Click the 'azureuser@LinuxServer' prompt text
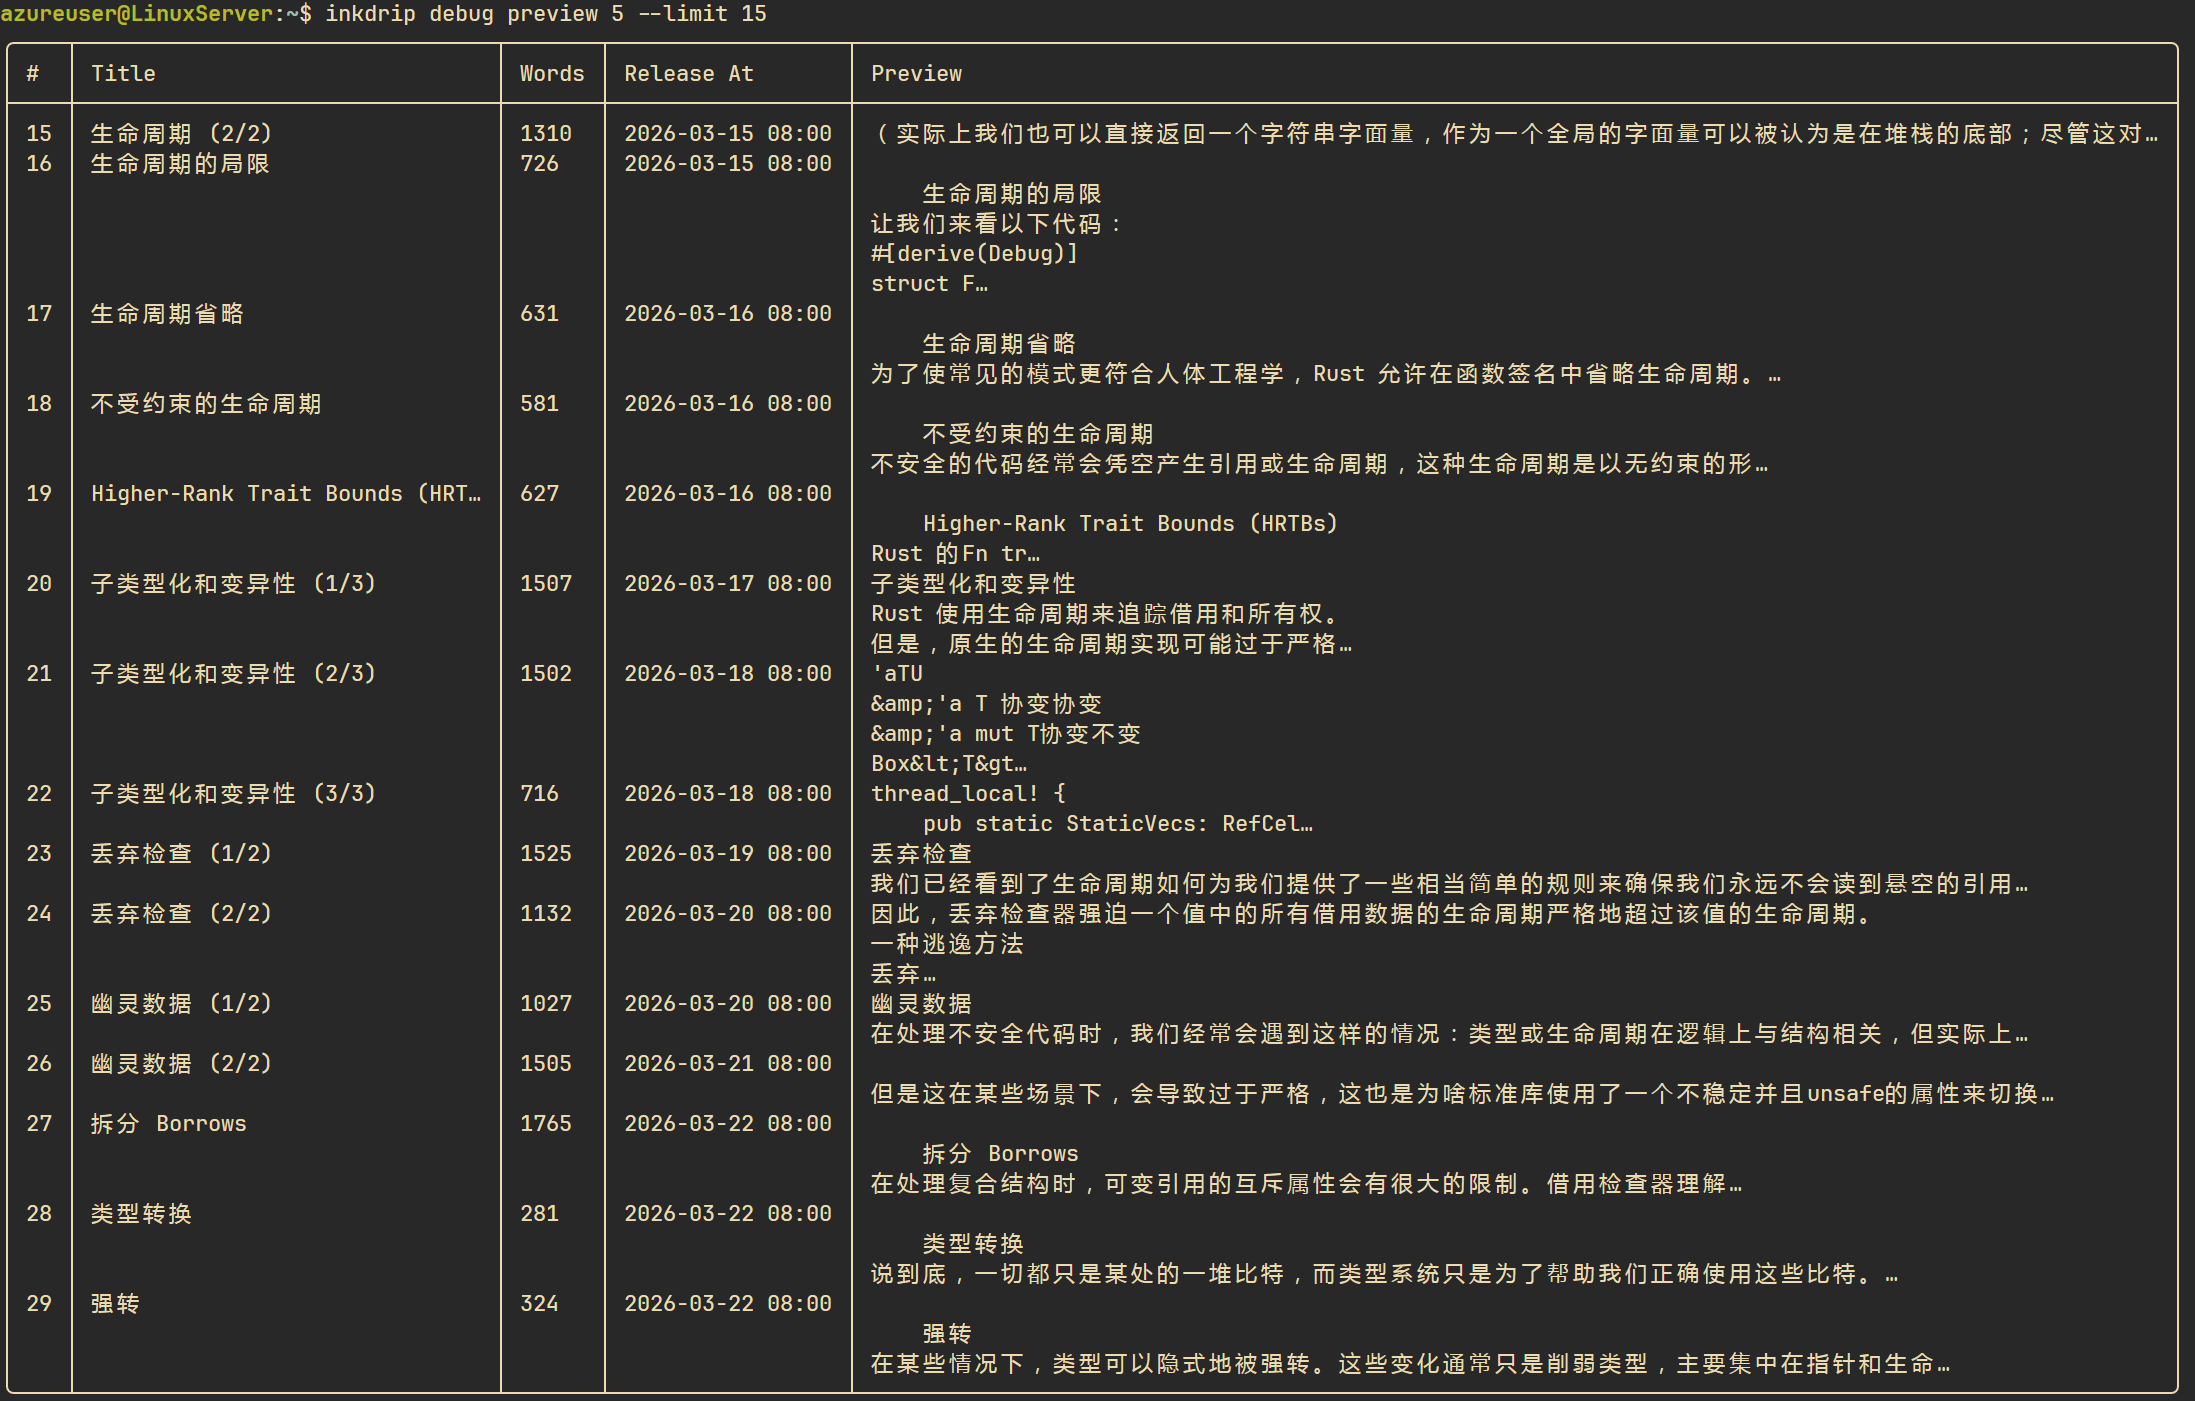Screen dimensions: 2195x1401 pyautogui.click(x=136, y=14)
